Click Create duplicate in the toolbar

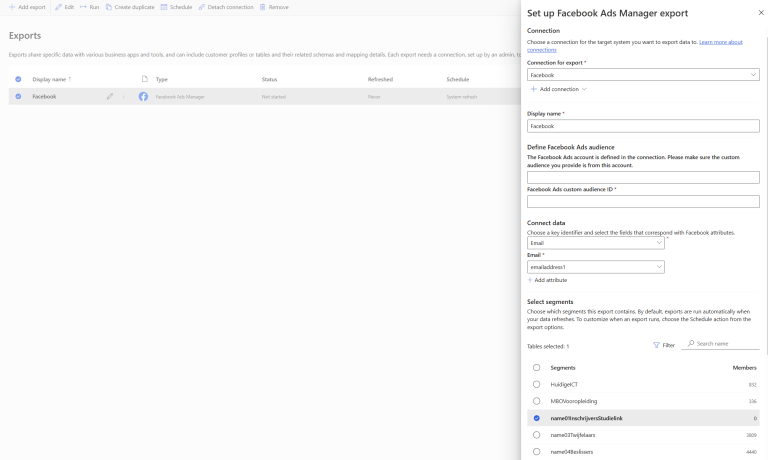(130, 7)
